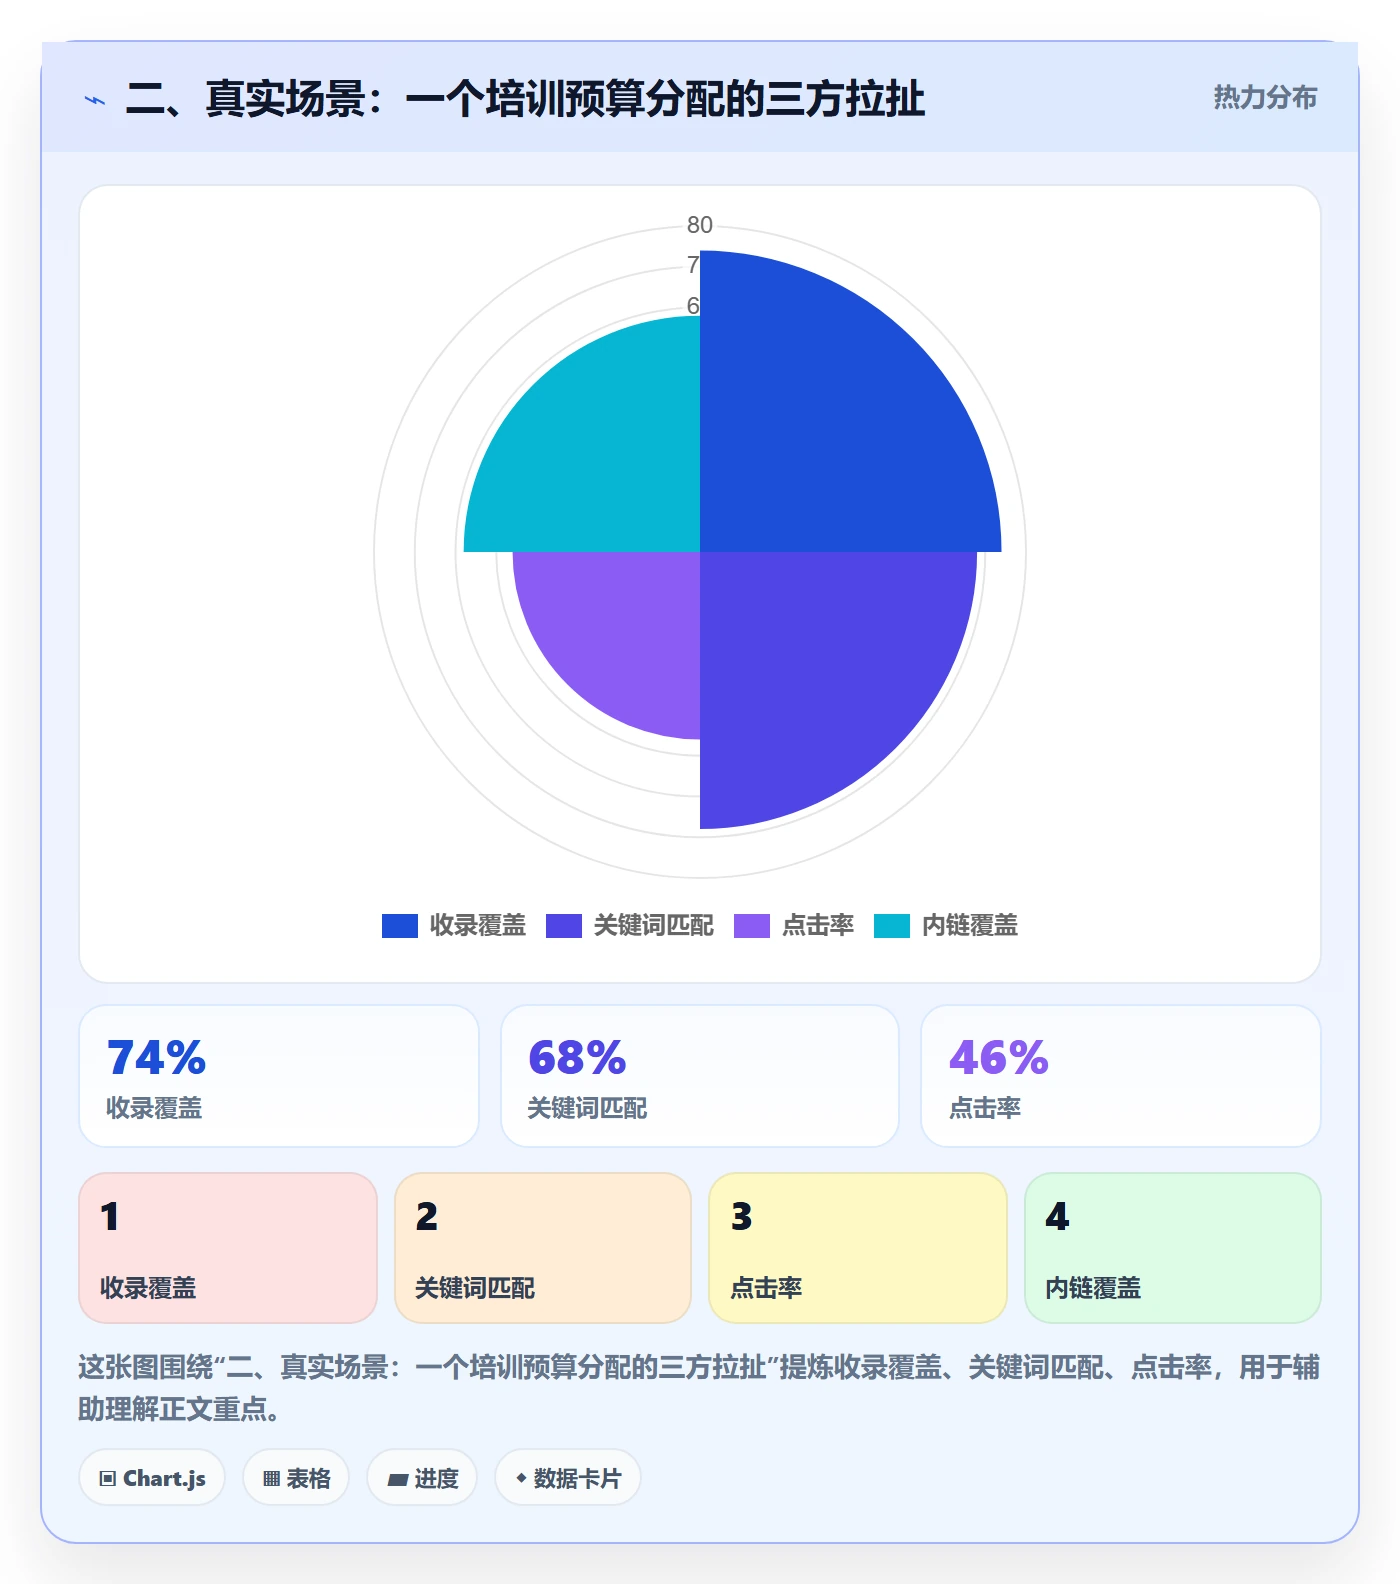This screenshot has height=1584, width=1400.
Task: Click the 数据卡片 chip diamond icon
Action: (521, 1478)
